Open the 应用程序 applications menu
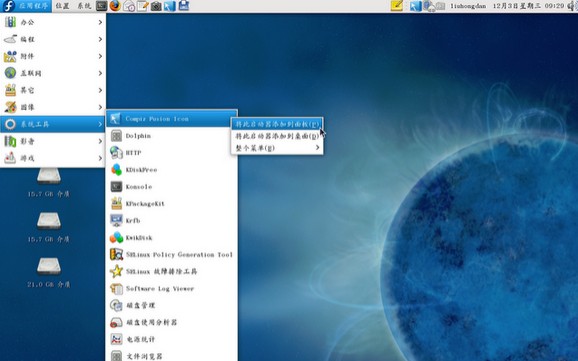The image size is (578, 361). [26, 6]
